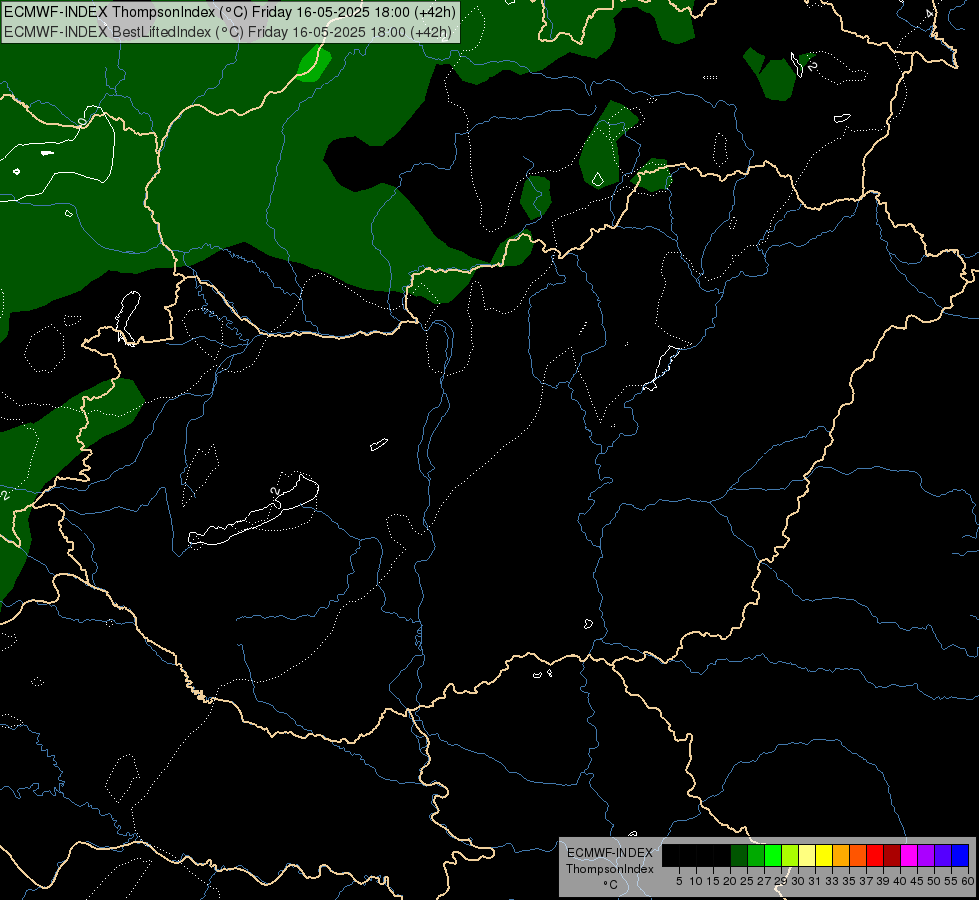Click the elongated white lake outline at map center-left
The height and width of the screenshot is (900, 979).
click(x=253, y=512)
